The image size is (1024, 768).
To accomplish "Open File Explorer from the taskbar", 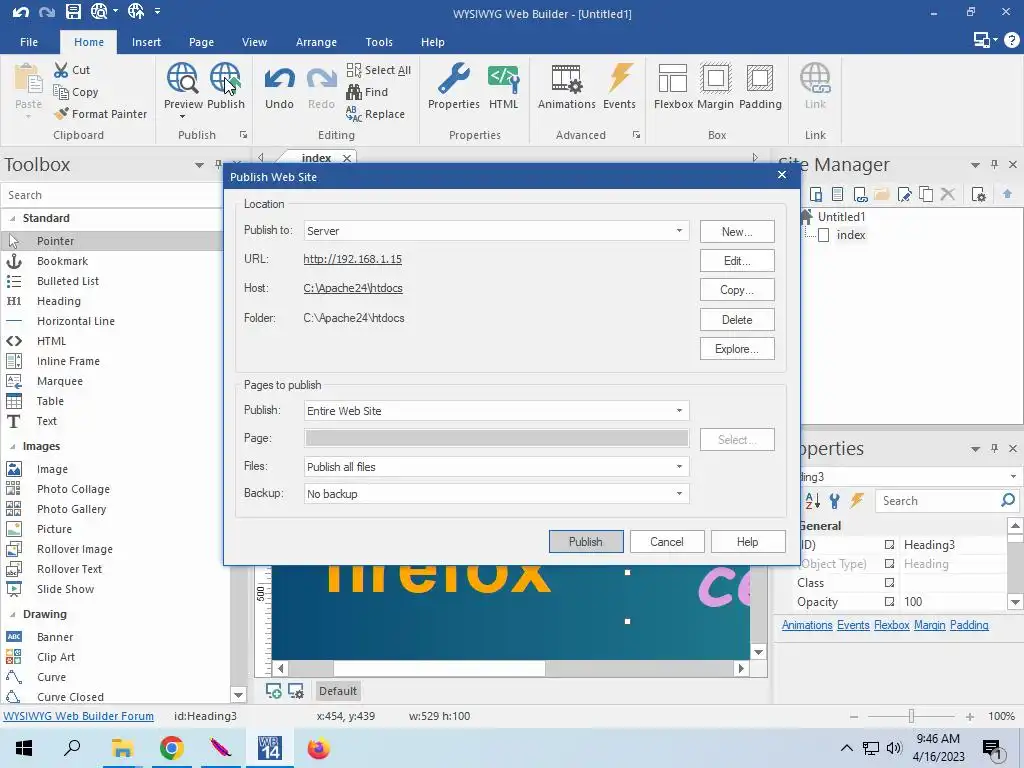I will (x=122, y=748).
